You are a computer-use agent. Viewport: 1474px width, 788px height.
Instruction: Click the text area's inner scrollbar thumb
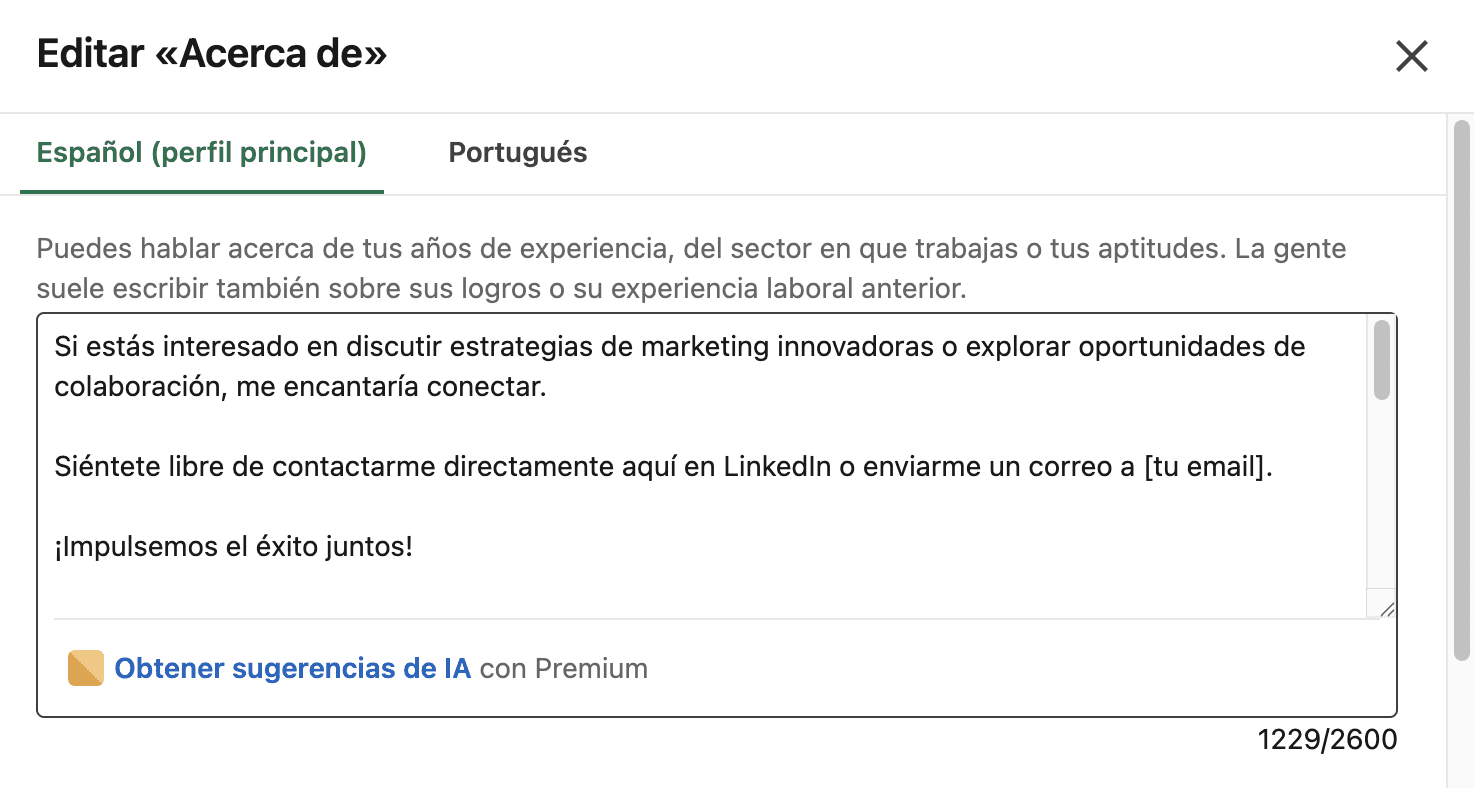click(1382, 360)
